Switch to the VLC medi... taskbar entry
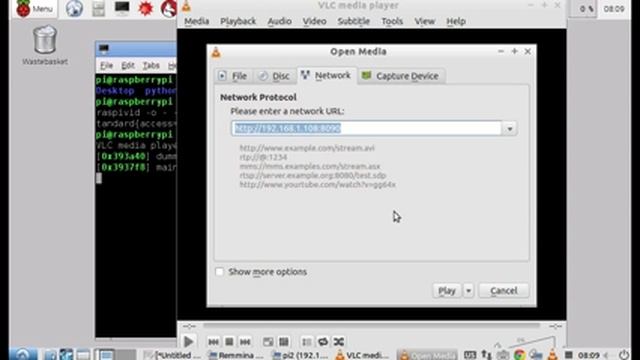 click(x=362, y=355)
